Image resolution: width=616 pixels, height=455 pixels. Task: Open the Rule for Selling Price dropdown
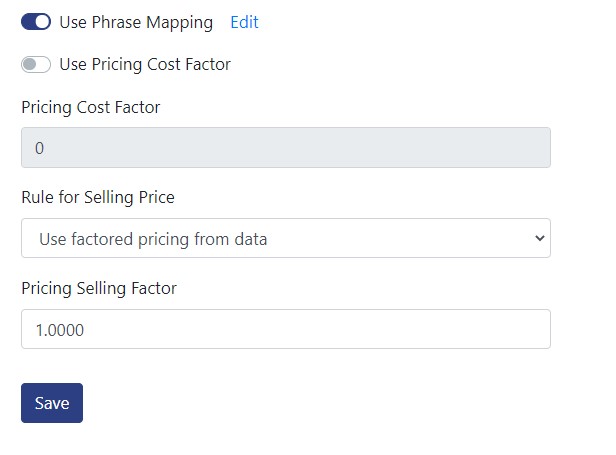[286, 238]
